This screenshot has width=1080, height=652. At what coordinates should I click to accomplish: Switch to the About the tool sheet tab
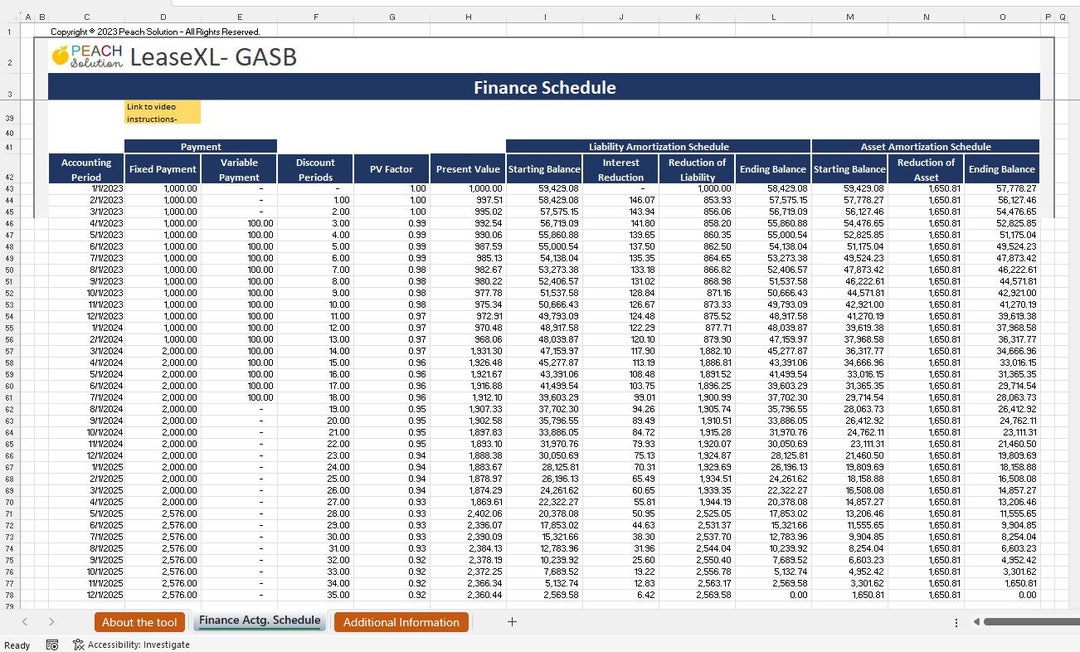139,622
